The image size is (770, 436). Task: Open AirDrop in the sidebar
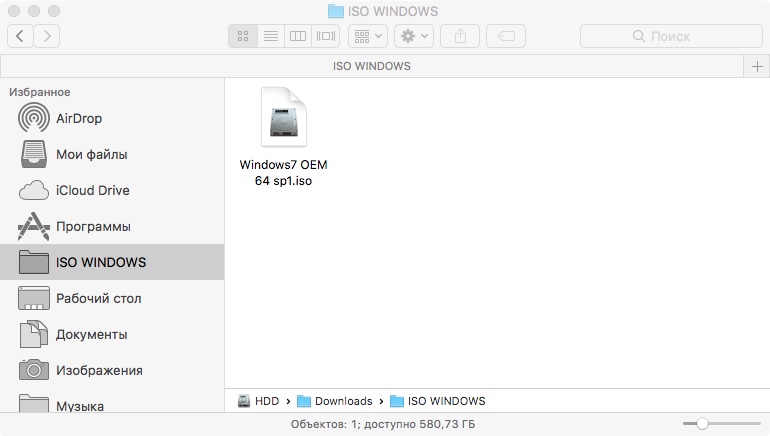(x=112, y=118)
